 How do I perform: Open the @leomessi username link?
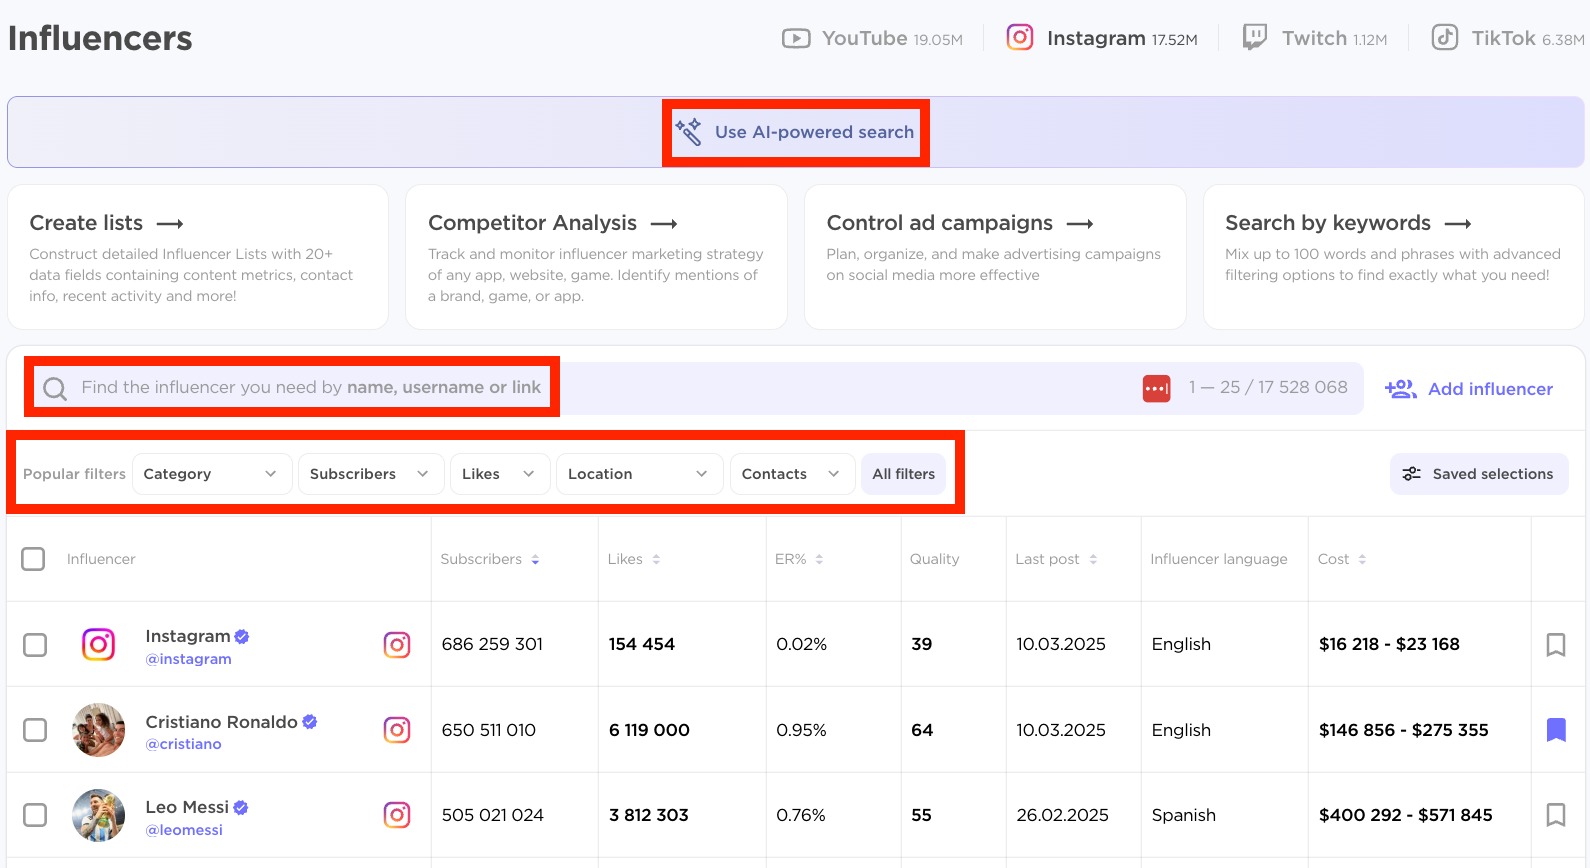point(184,830)
